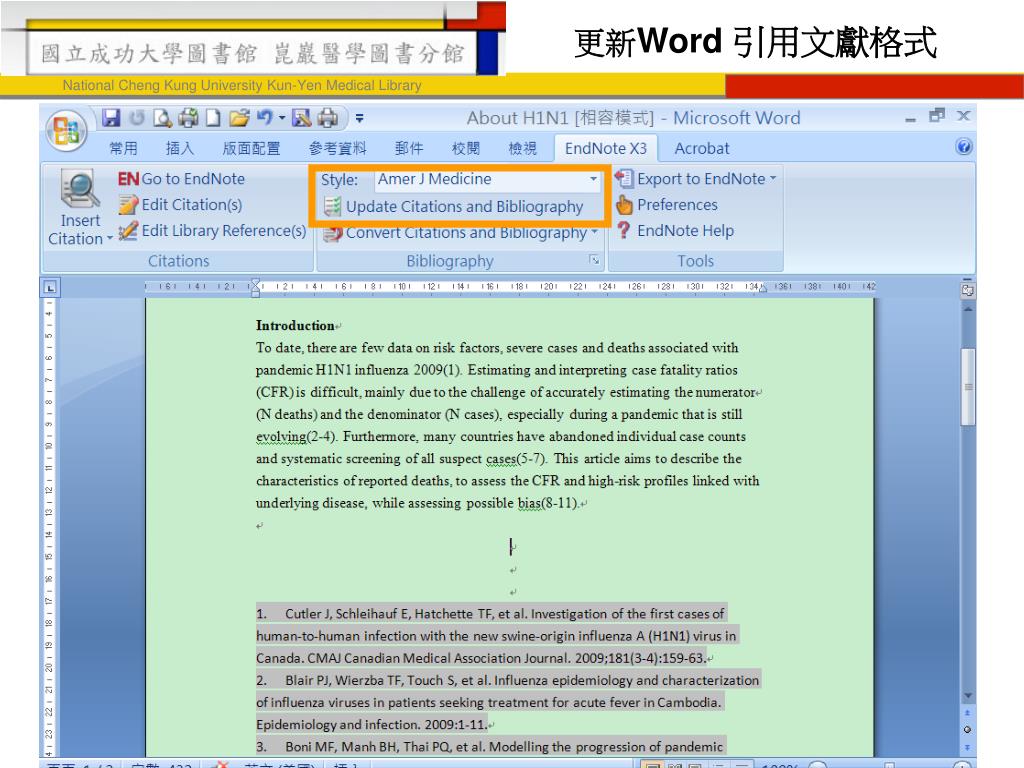The width and height of the screenshot is (1024, 768).
Task: Create a new blank document icon
Action: click(x=213, y=118)
